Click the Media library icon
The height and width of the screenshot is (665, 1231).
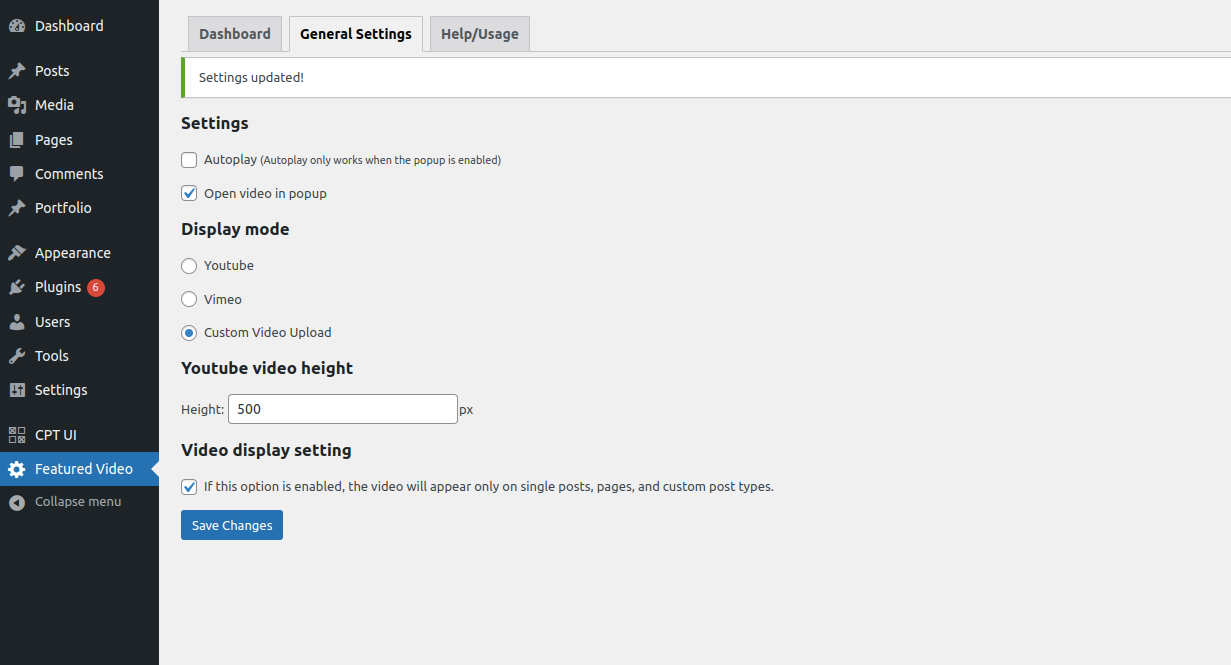coord(17,105)
